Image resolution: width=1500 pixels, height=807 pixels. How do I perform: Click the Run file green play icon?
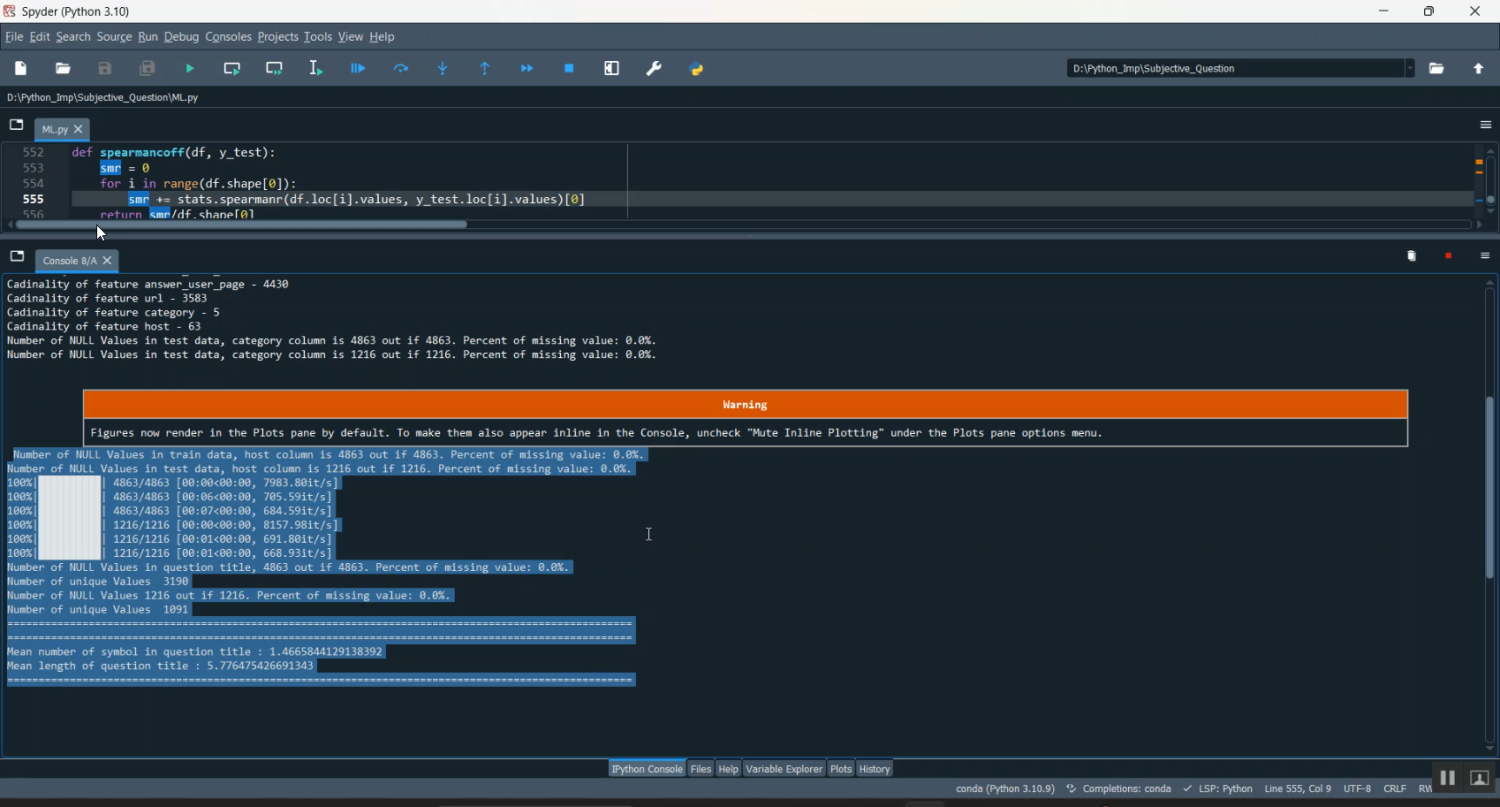pyautogui.click(x=190, y=69)
